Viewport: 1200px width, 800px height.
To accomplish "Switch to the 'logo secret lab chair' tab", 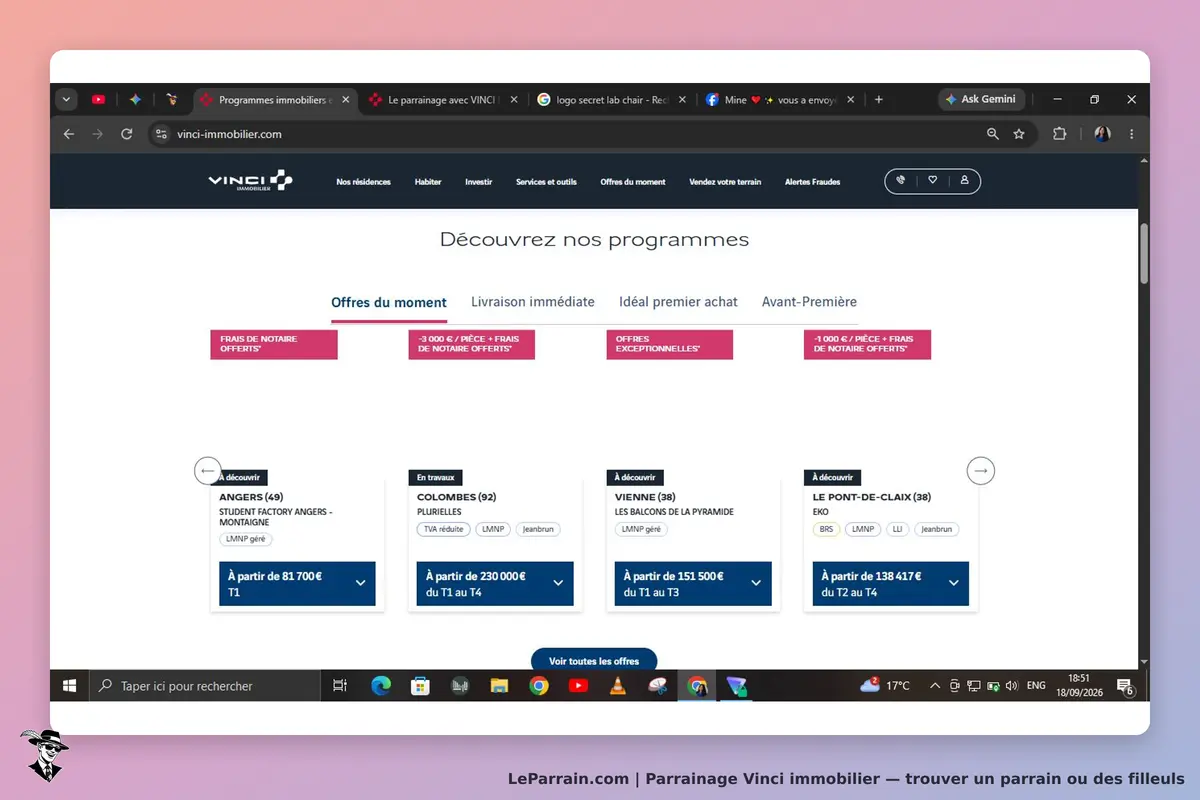I will click(x=612, y=100).
